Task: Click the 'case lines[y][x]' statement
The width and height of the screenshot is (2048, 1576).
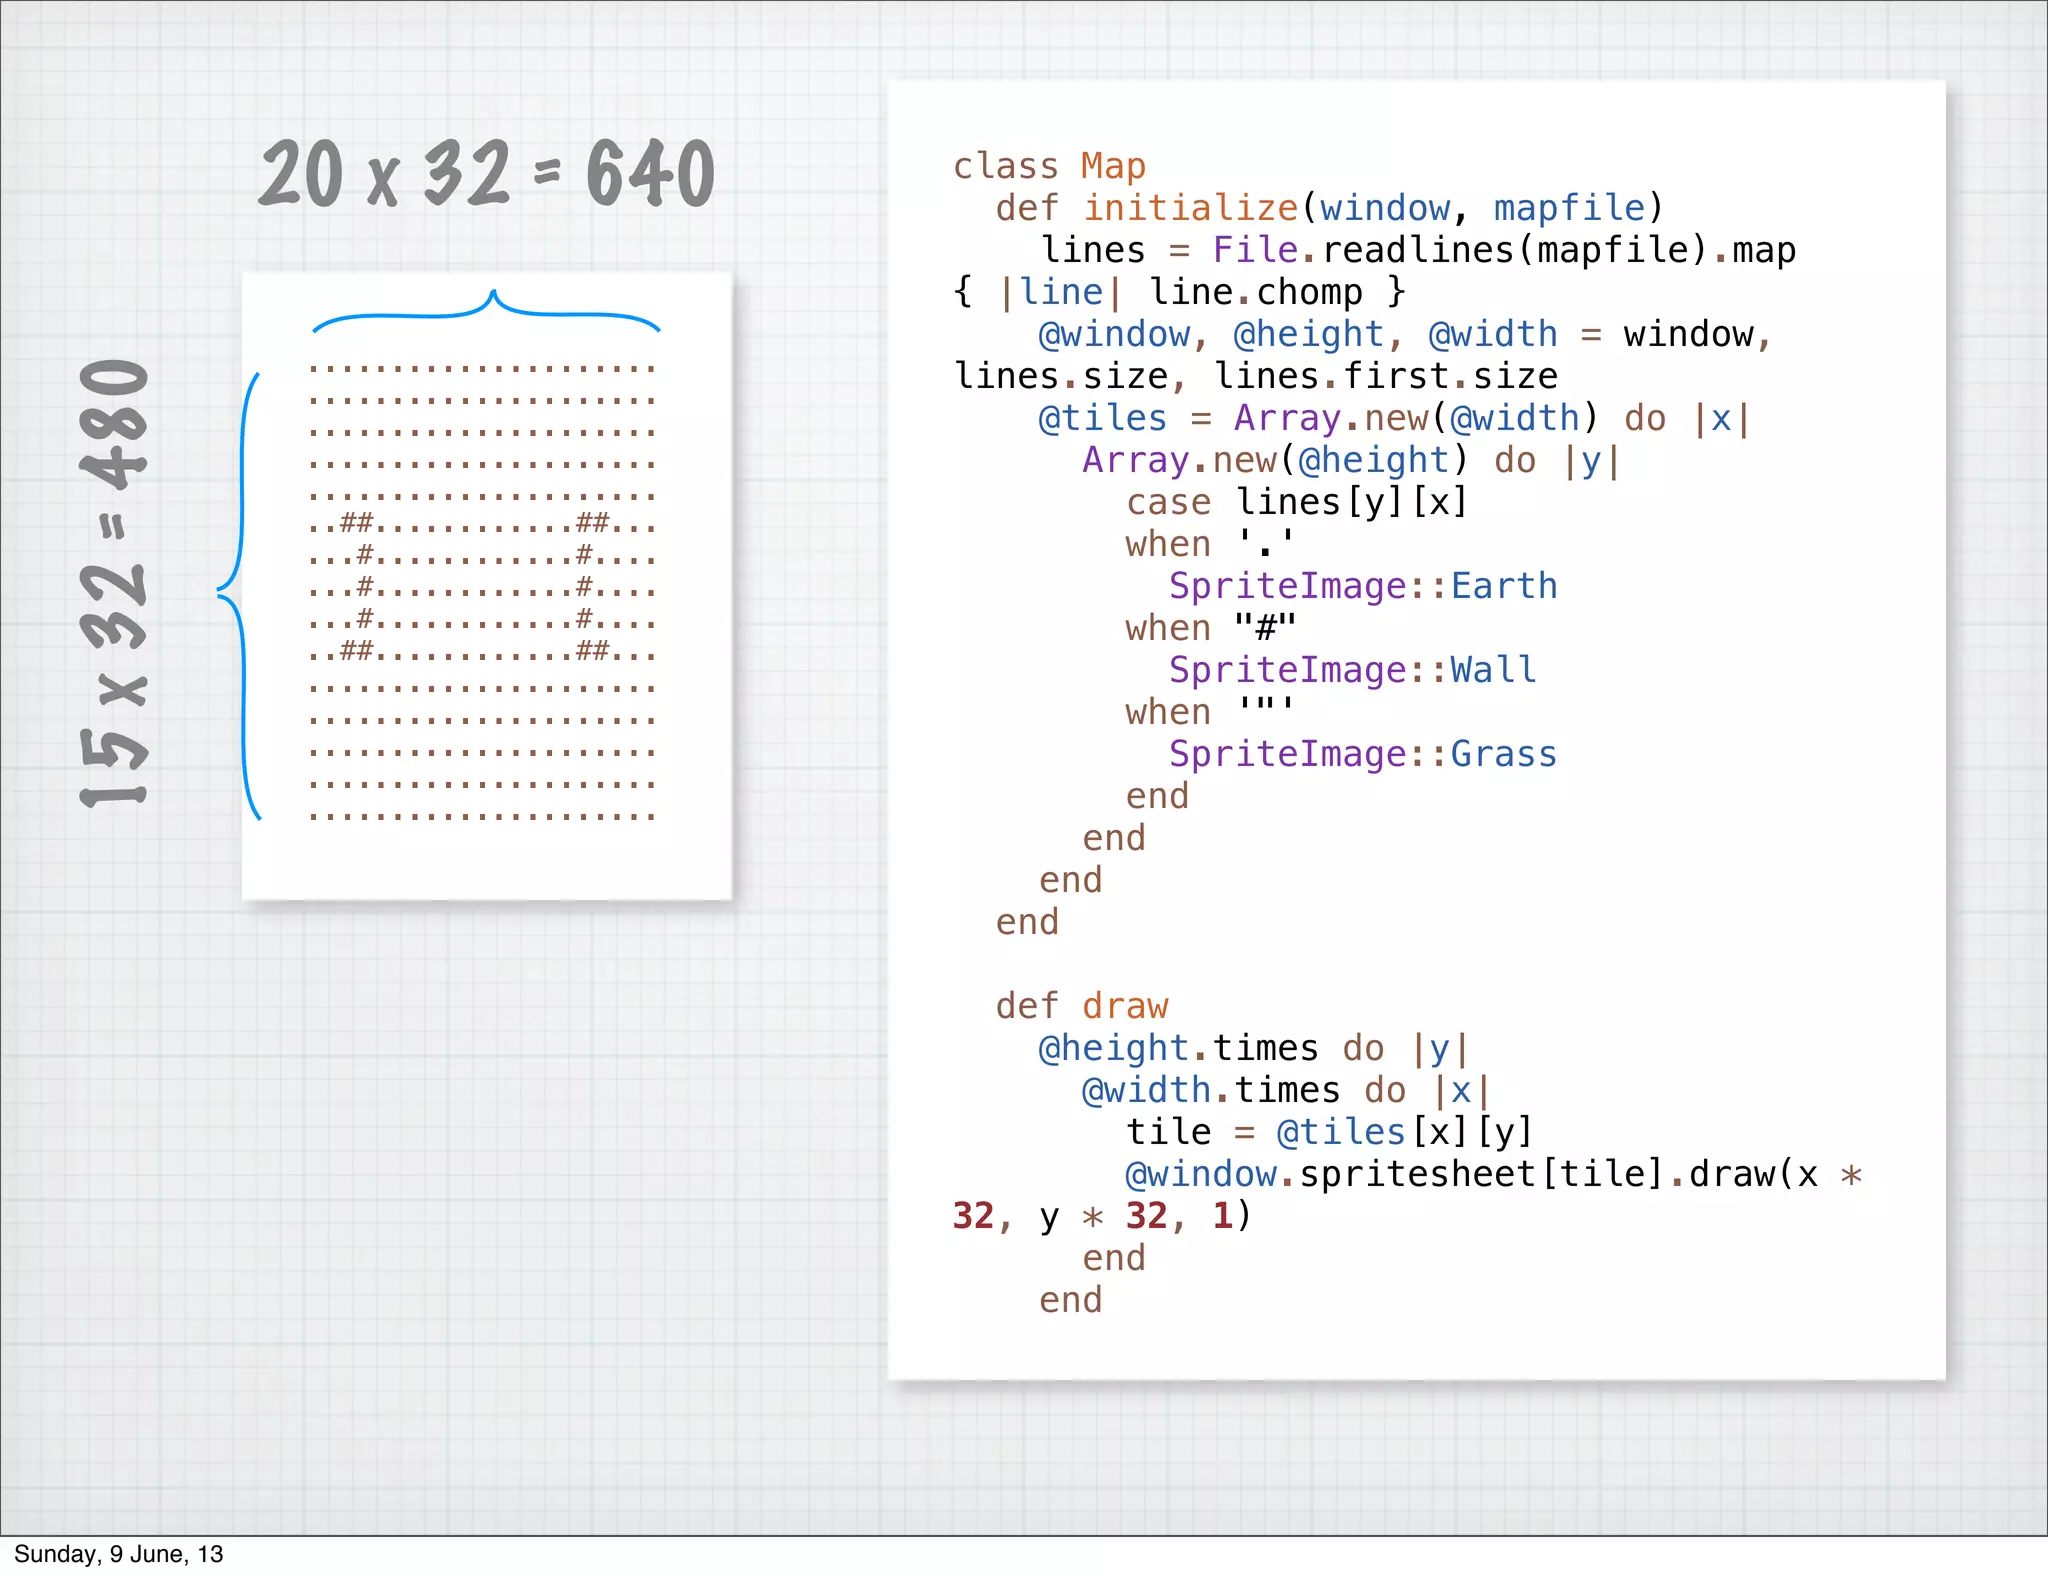Action: pyautogui.click(x=1296, y=502)
